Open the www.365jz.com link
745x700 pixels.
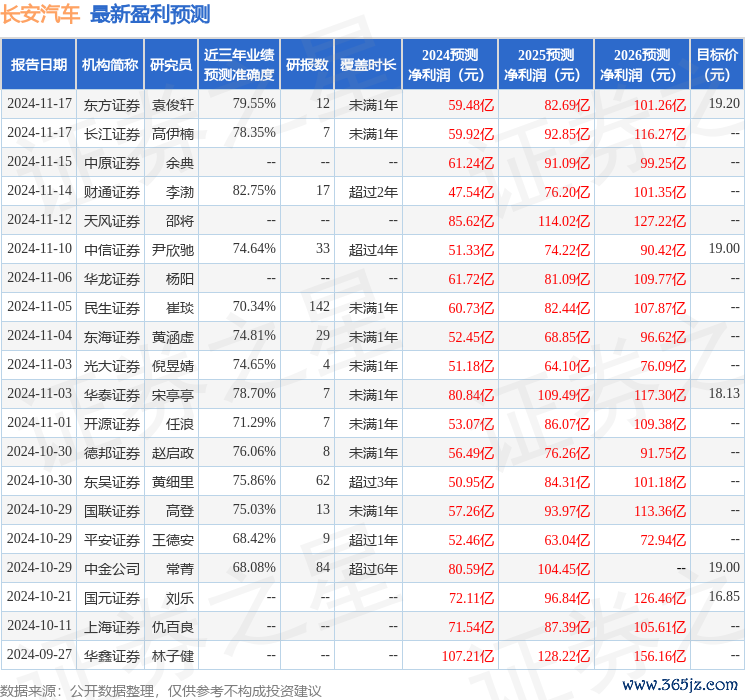pos(679,684)
